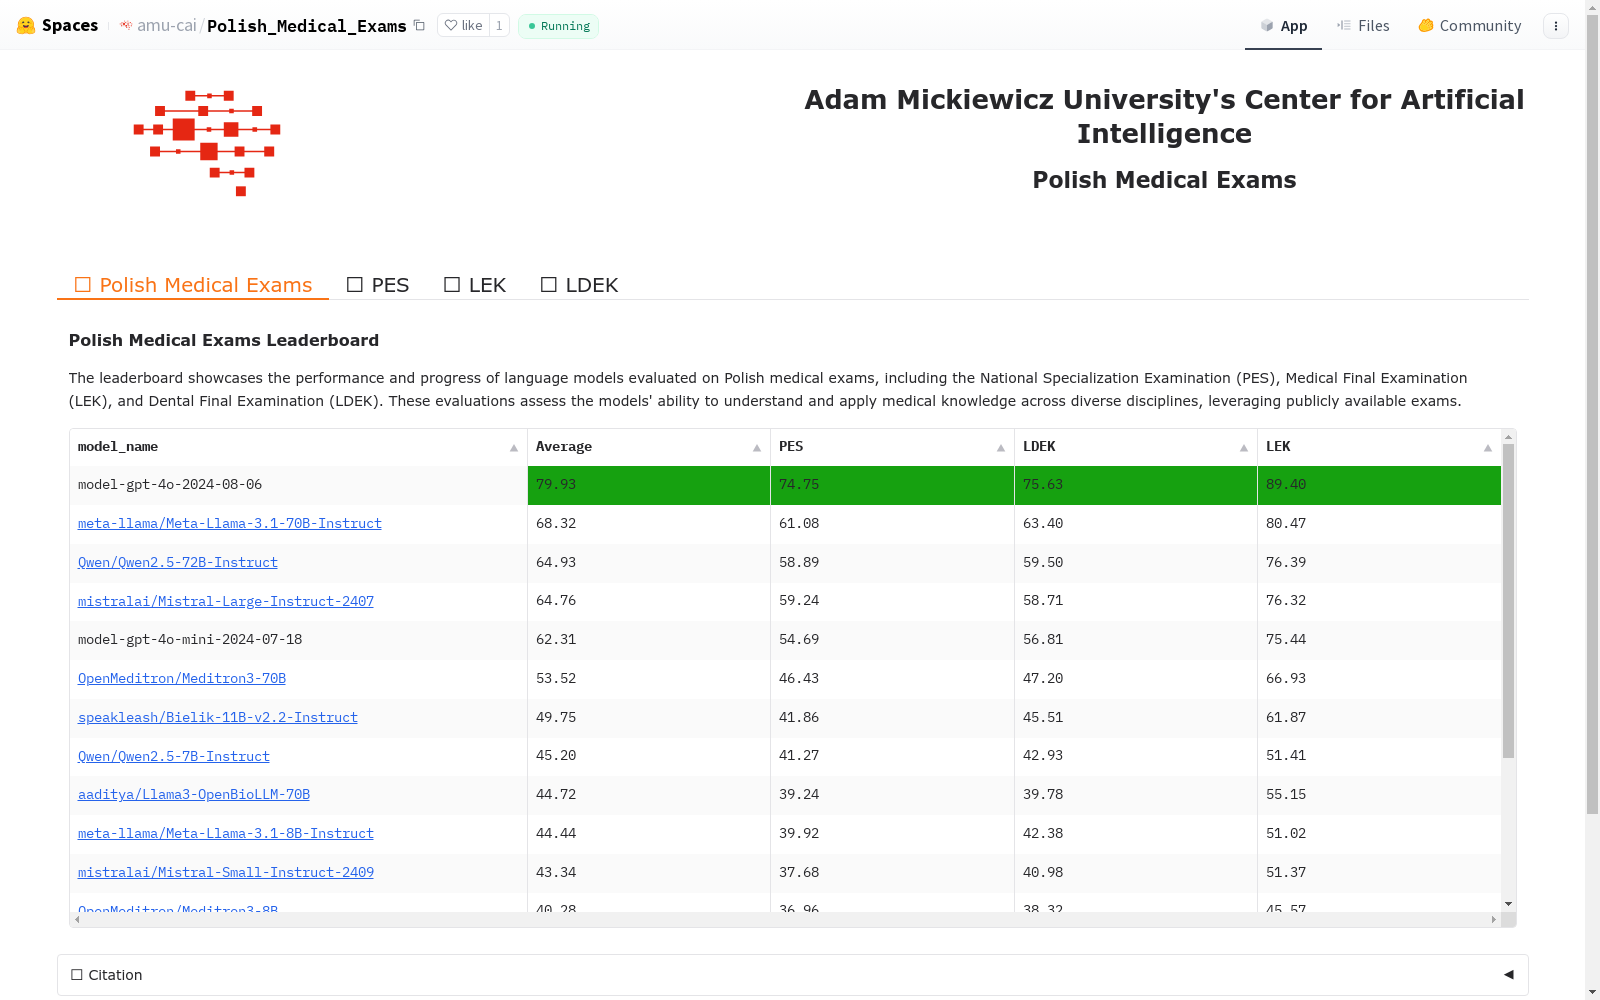The height and width of the screenshot is (1000, 1600).
Task: Sort by the LEK column arrow
Action: (x=1488, y=448)
